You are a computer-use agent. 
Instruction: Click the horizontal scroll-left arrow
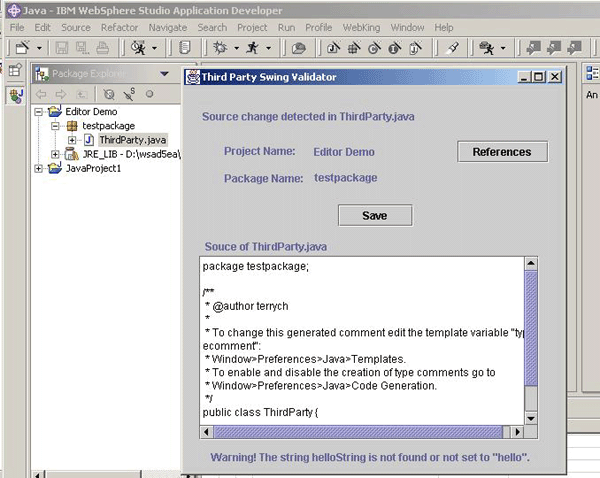207,432
